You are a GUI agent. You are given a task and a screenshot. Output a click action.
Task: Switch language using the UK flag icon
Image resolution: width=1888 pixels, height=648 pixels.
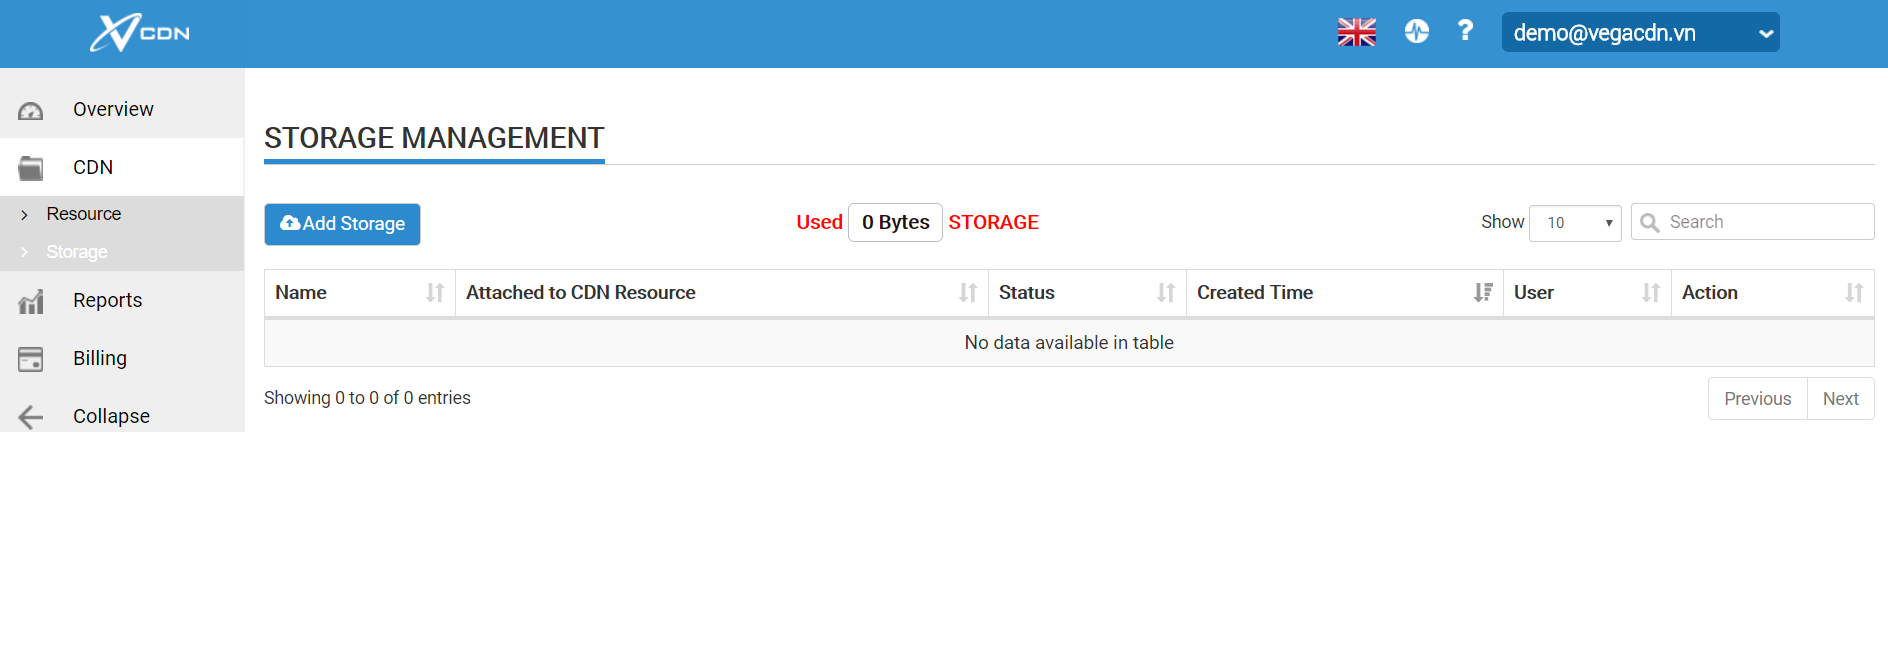pyautogui.click(x=1356, y=32)
